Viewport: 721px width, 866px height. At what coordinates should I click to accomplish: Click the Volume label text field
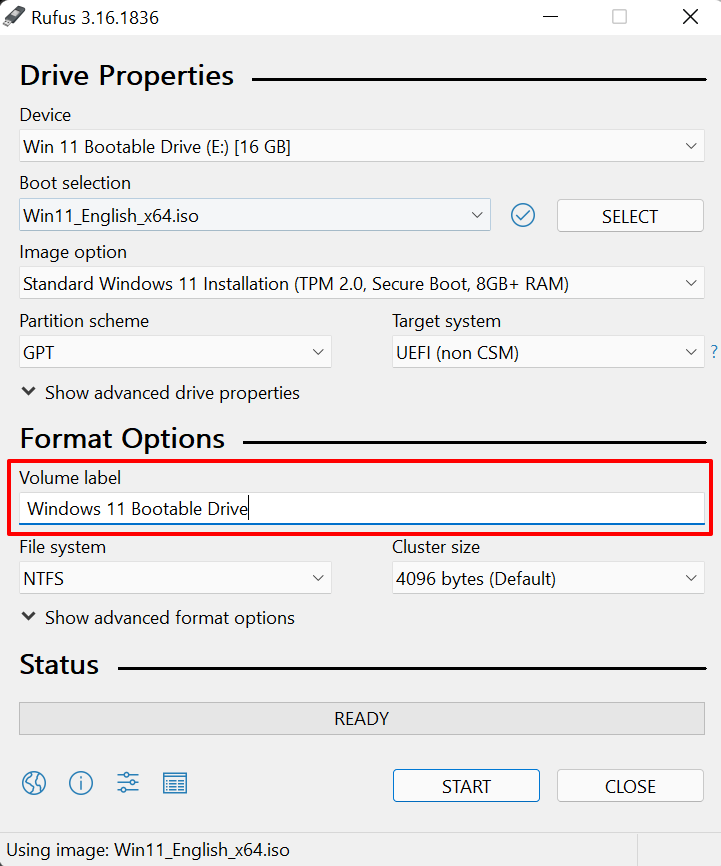click(x=361, y=509)
